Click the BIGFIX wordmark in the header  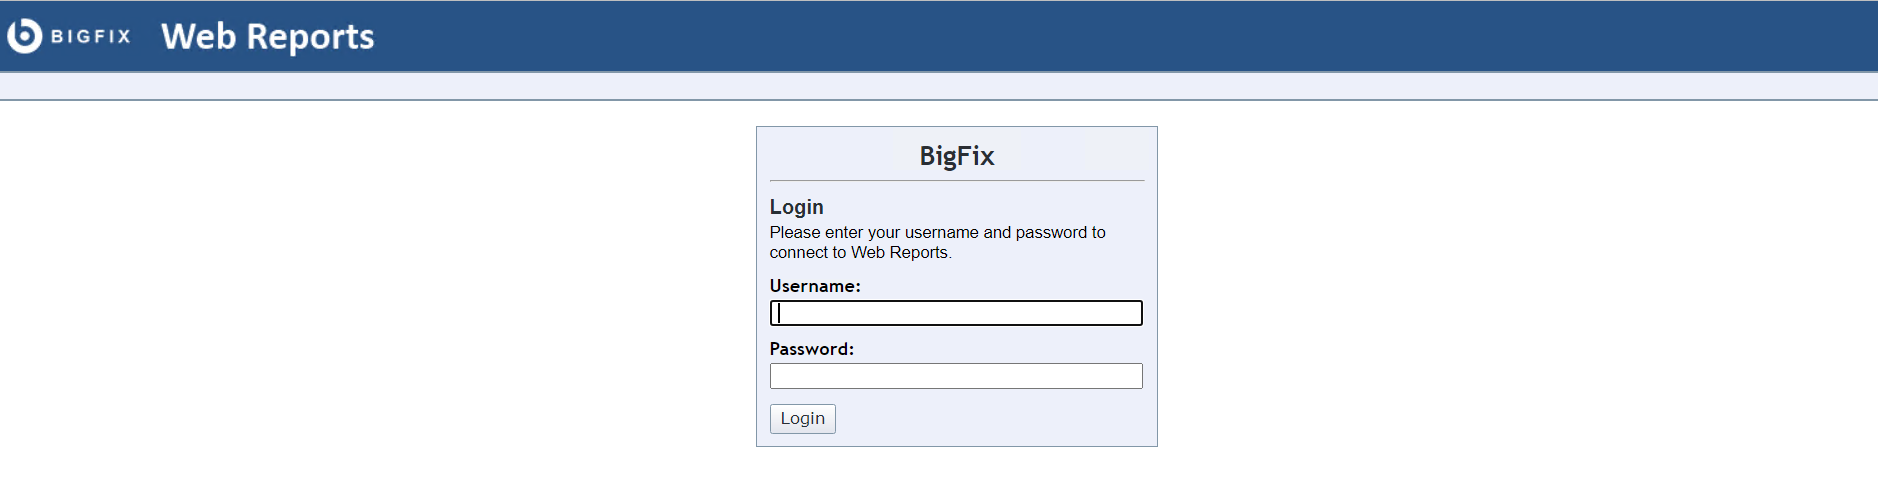coord(90,37)
